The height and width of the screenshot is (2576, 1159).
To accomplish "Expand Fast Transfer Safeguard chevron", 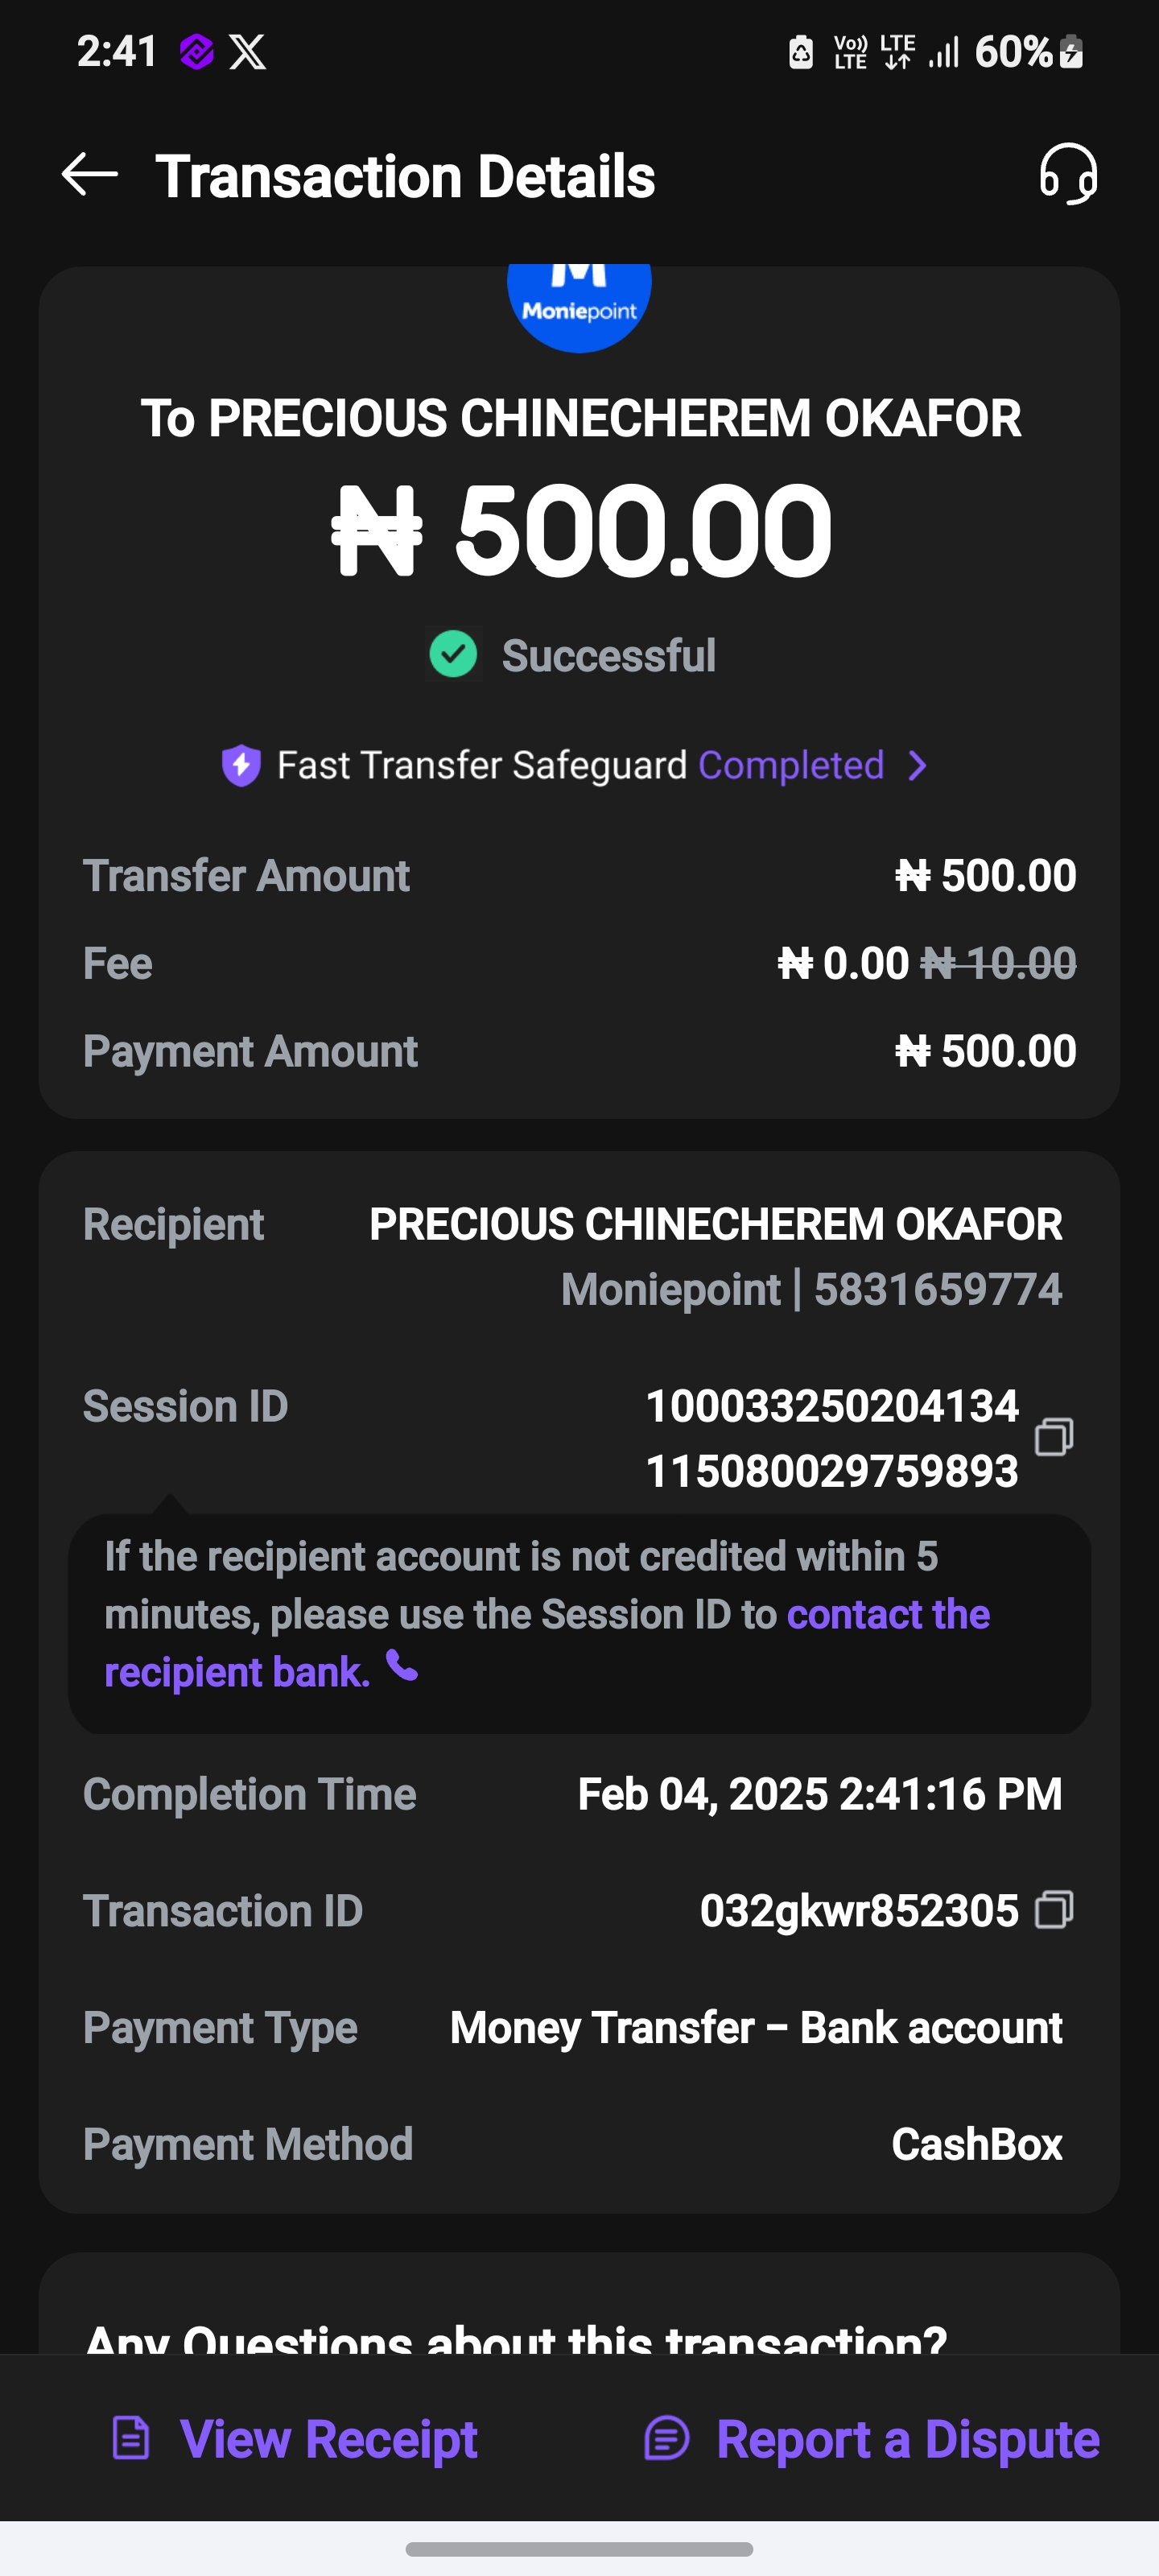I will coord(917,766).
